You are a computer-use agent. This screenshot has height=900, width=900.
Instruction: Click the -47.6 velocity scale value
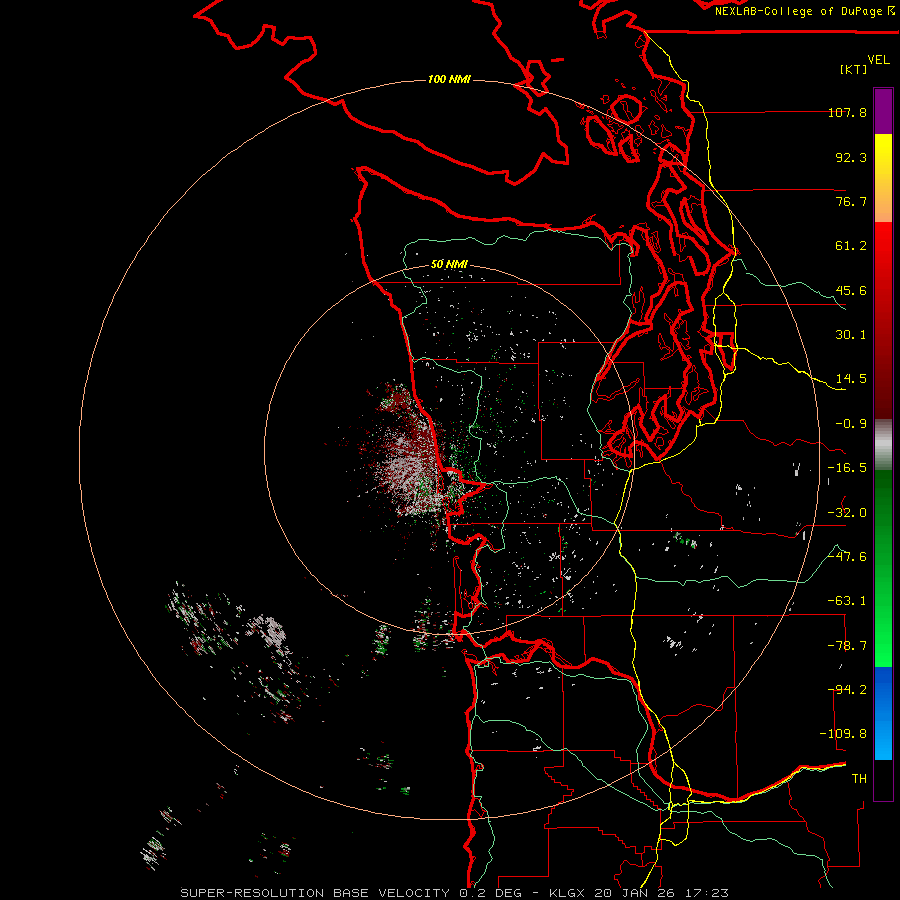tap(848, 557)
